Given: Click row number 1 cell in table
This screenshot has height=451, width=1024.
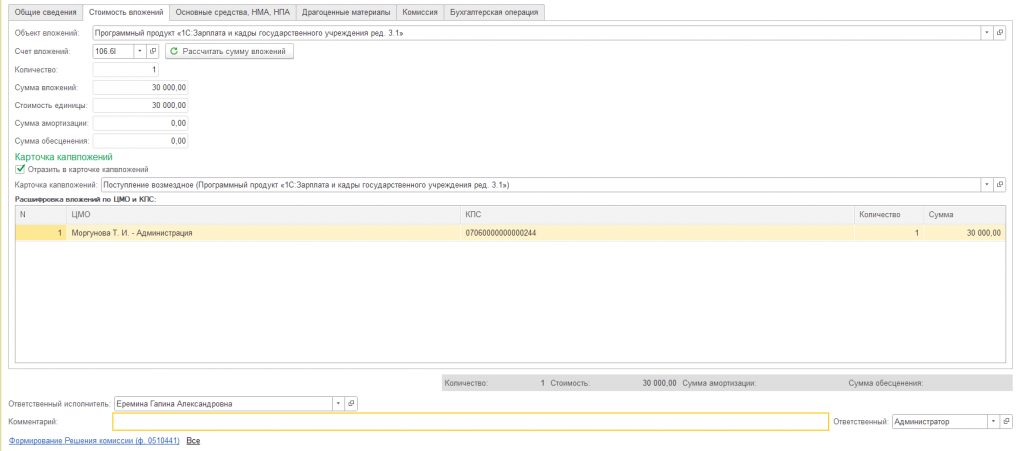Looking at the screenshot, I should (40, 232).
